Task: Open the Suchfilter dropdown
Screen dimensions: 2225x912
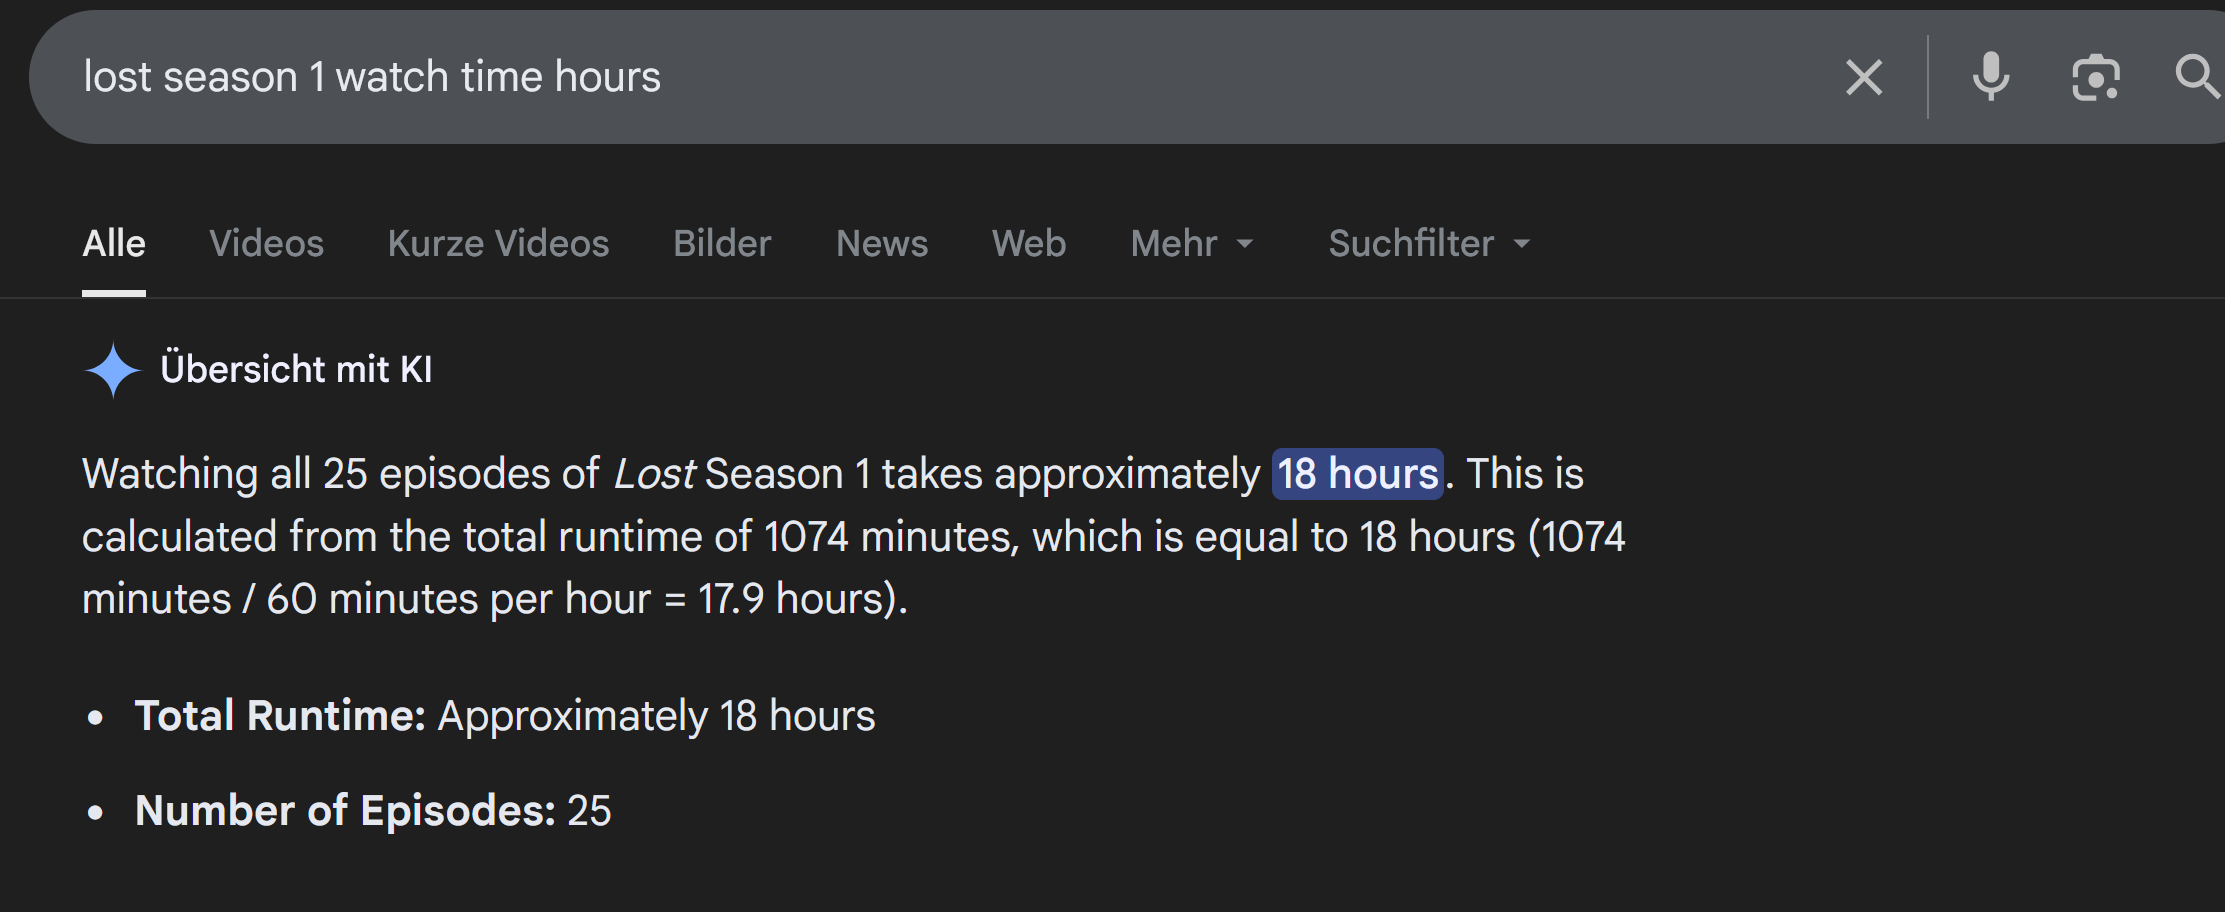Action: pyautogui.click(x=1429, y=243)
